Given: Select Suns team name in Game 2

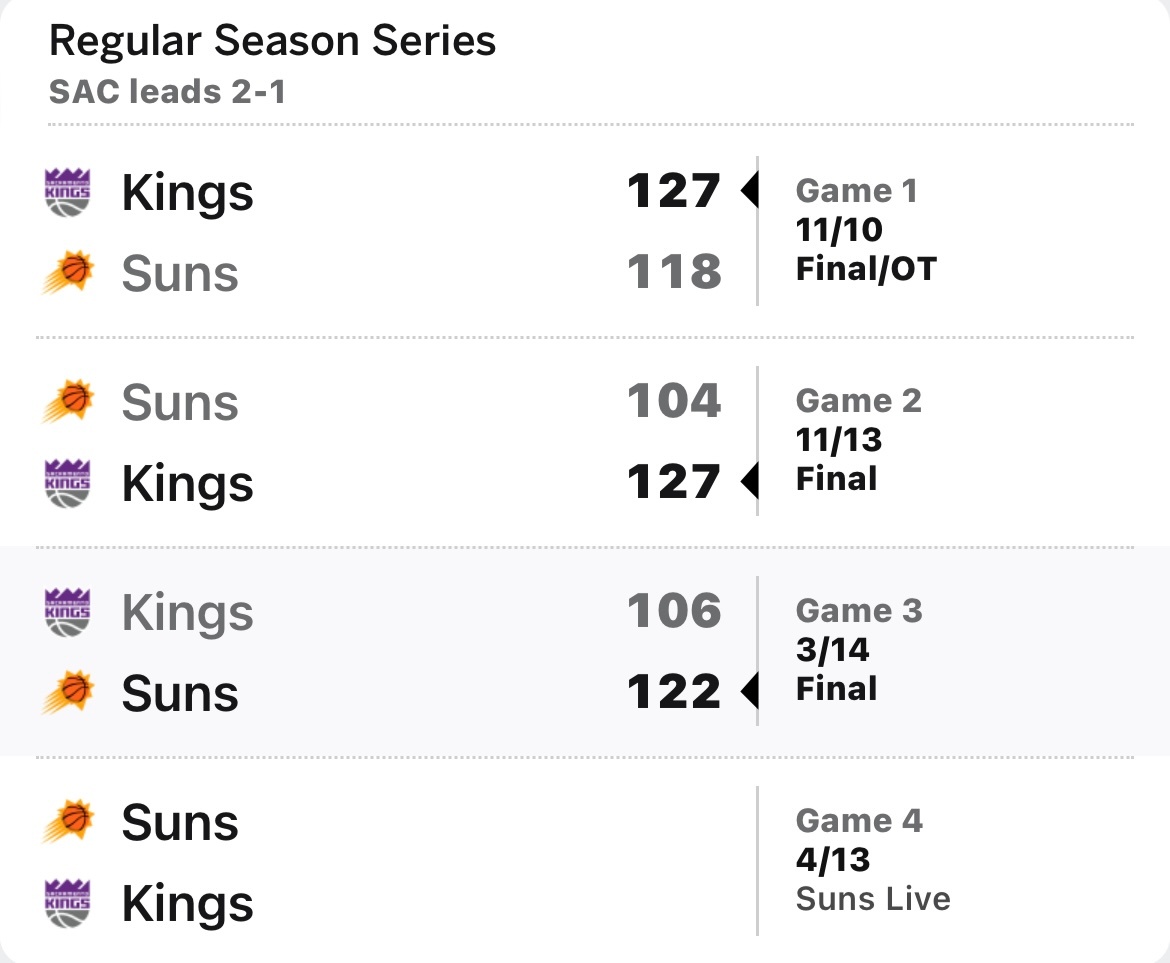Looking at the screenshot, I should [180, 403].
